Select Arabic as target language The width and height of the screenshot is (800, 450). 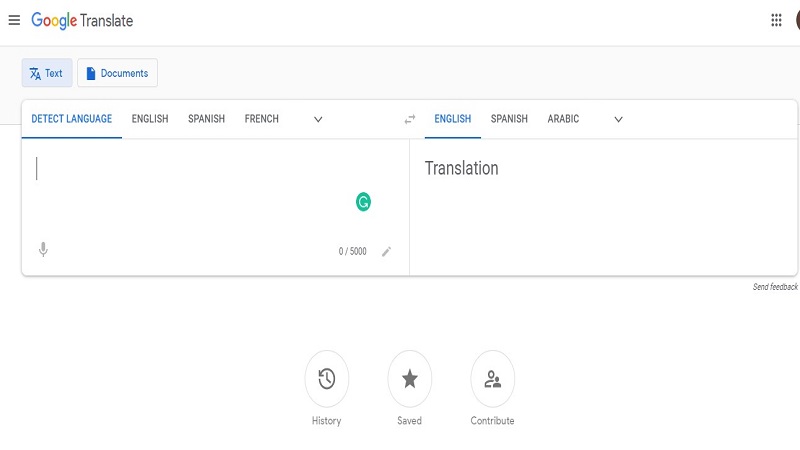point(563,119)
